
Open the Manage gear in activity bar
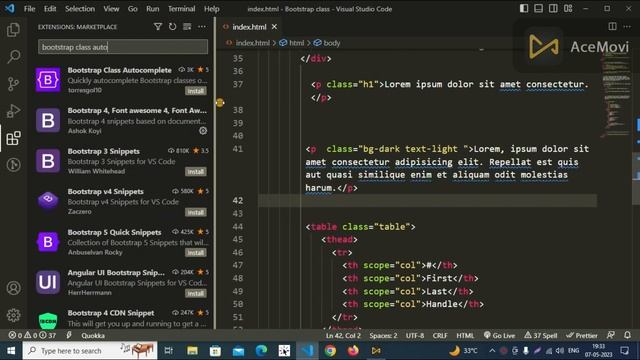tap(13, 315)
